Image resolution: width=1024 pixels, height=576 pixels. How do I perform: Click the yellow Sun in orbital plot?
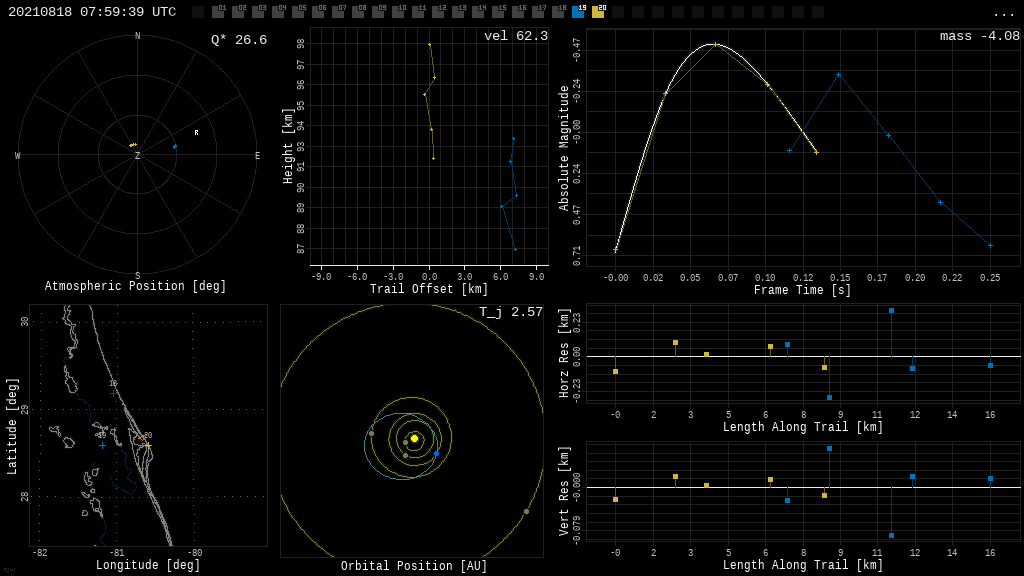click(414, 438)
